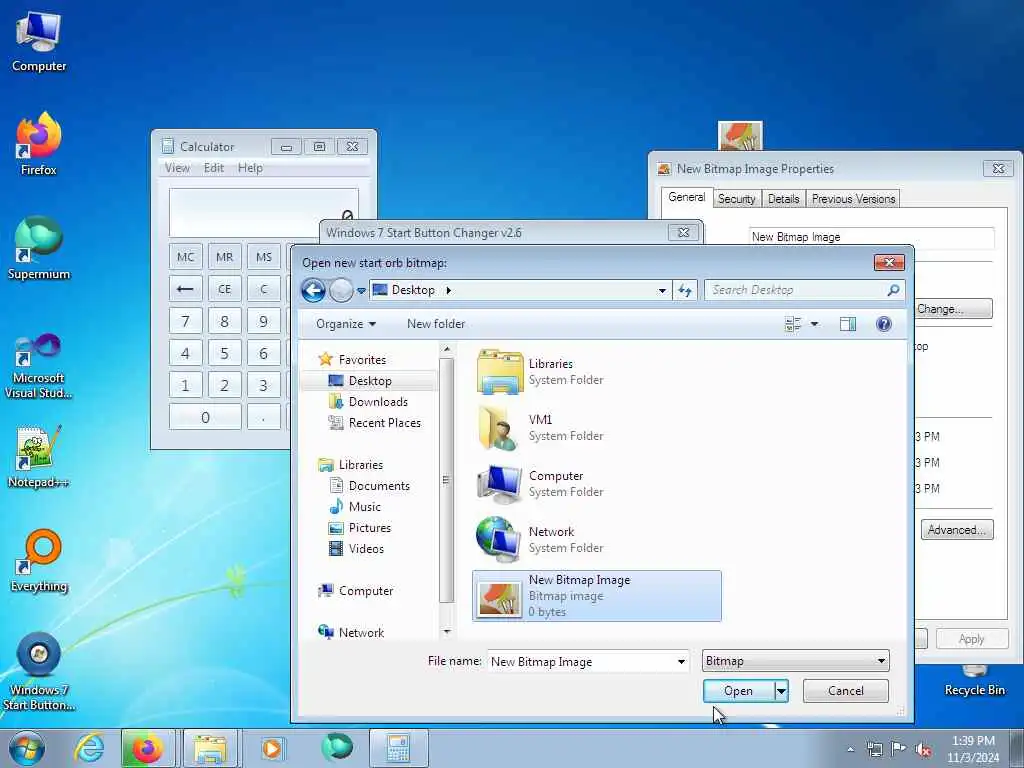Viewport: 1024px width, 768px height.
Task: Open Supermium desktop shortcut
Action: 39,249
